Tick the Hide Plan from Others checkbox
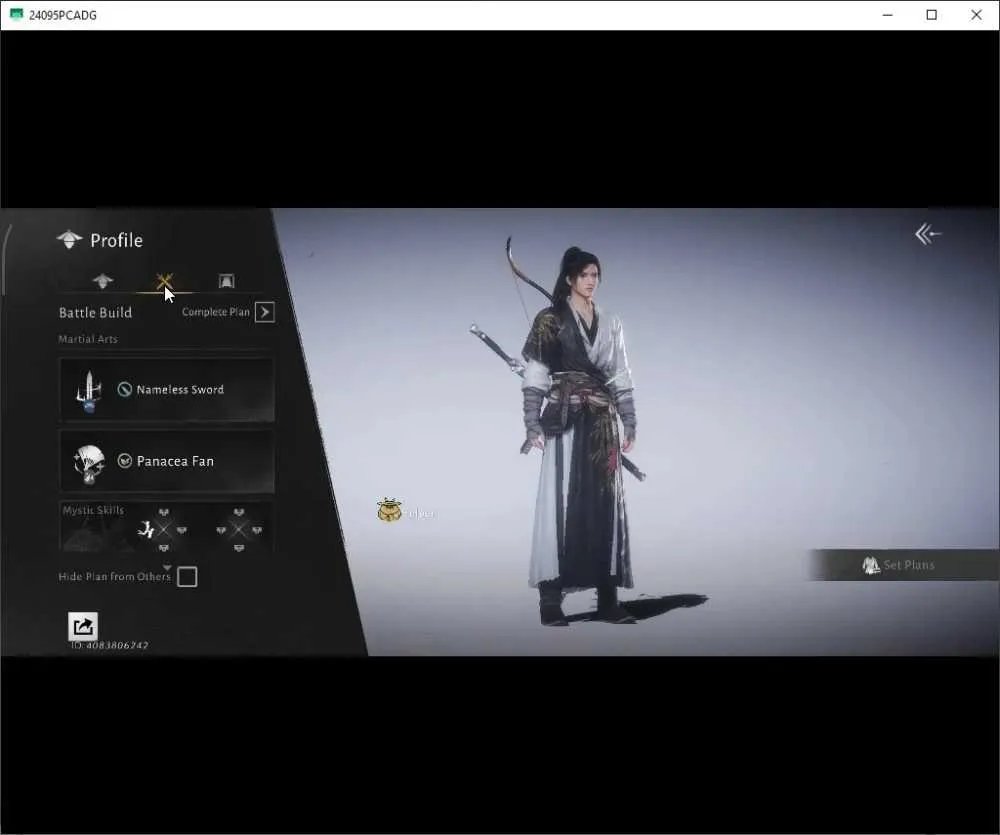The width and height of the screenshot is (1000, 835). tap(187, 577)
